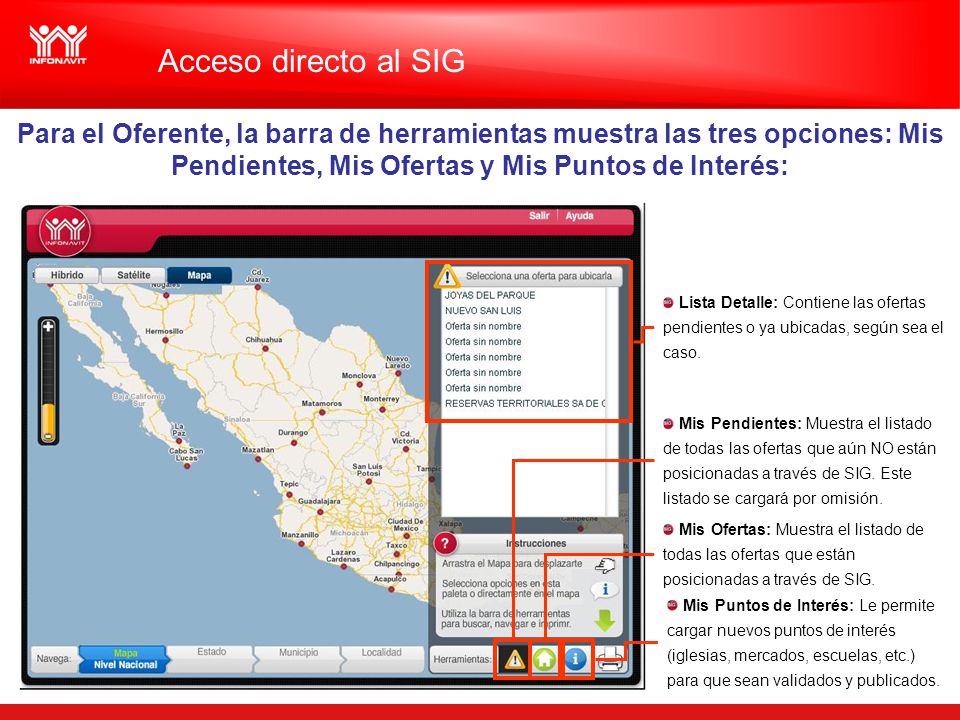Viewport: 960px width, 720px height.
Task: Select the Manzanillo city marker
Action: coord(301,544)
